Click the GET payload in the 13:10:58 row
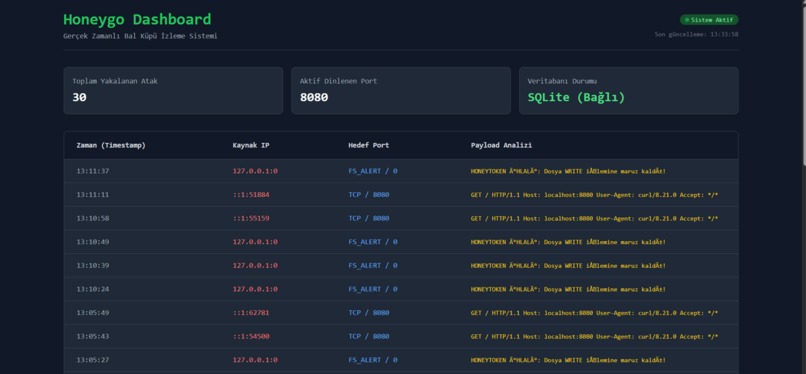 (x=594, y=218)
